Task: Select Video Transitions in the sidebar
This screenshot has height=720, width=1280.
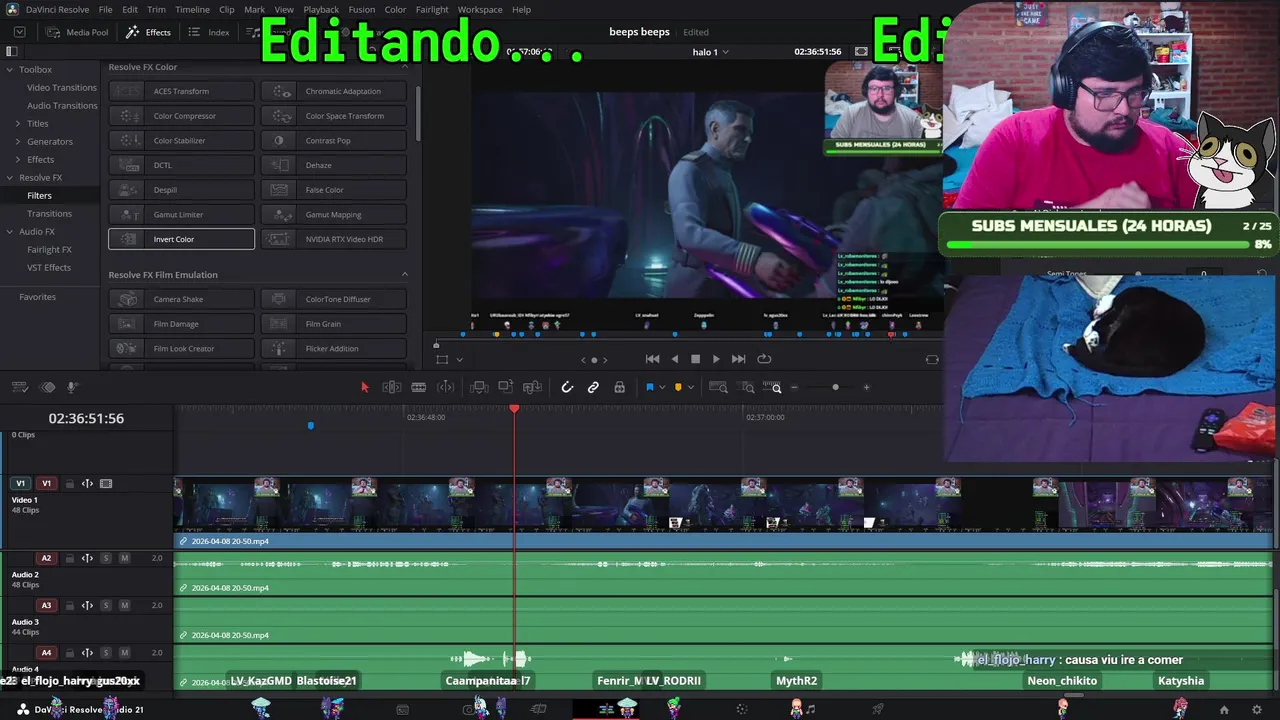Action: pyautogui.click(x=62, y=88)
